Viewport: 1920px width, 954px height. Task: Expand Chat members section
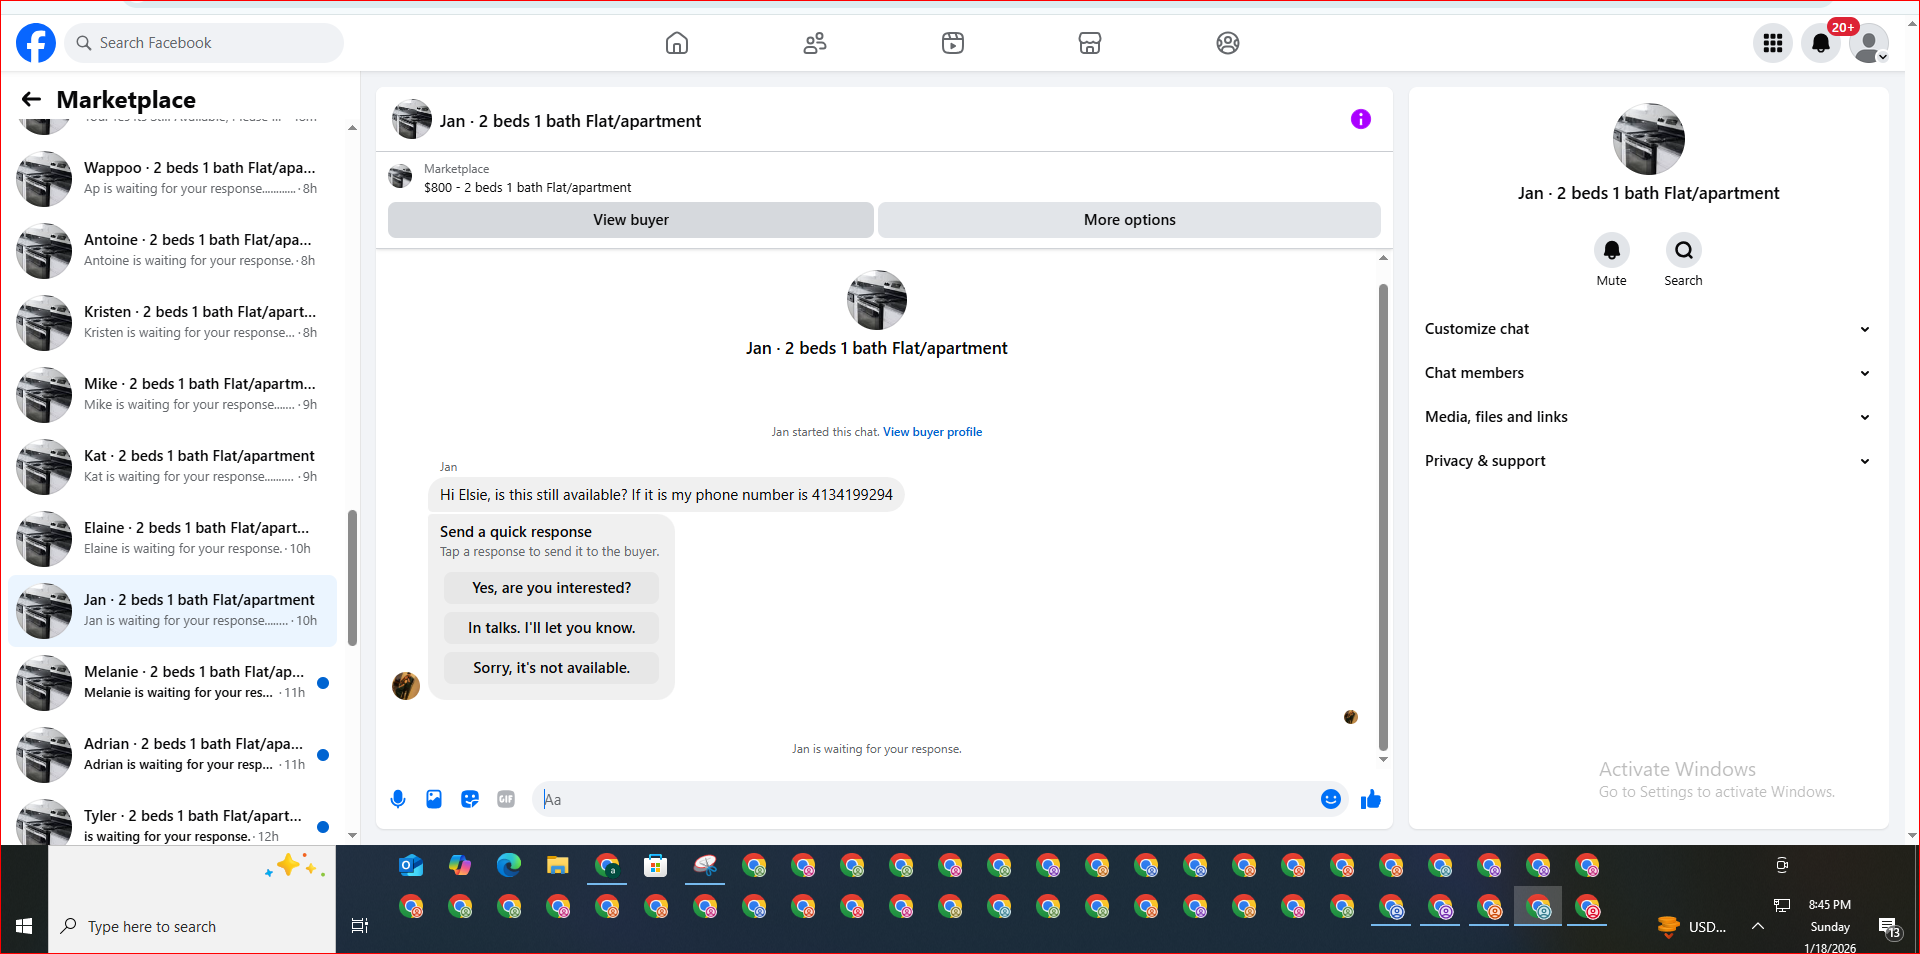1648,373
